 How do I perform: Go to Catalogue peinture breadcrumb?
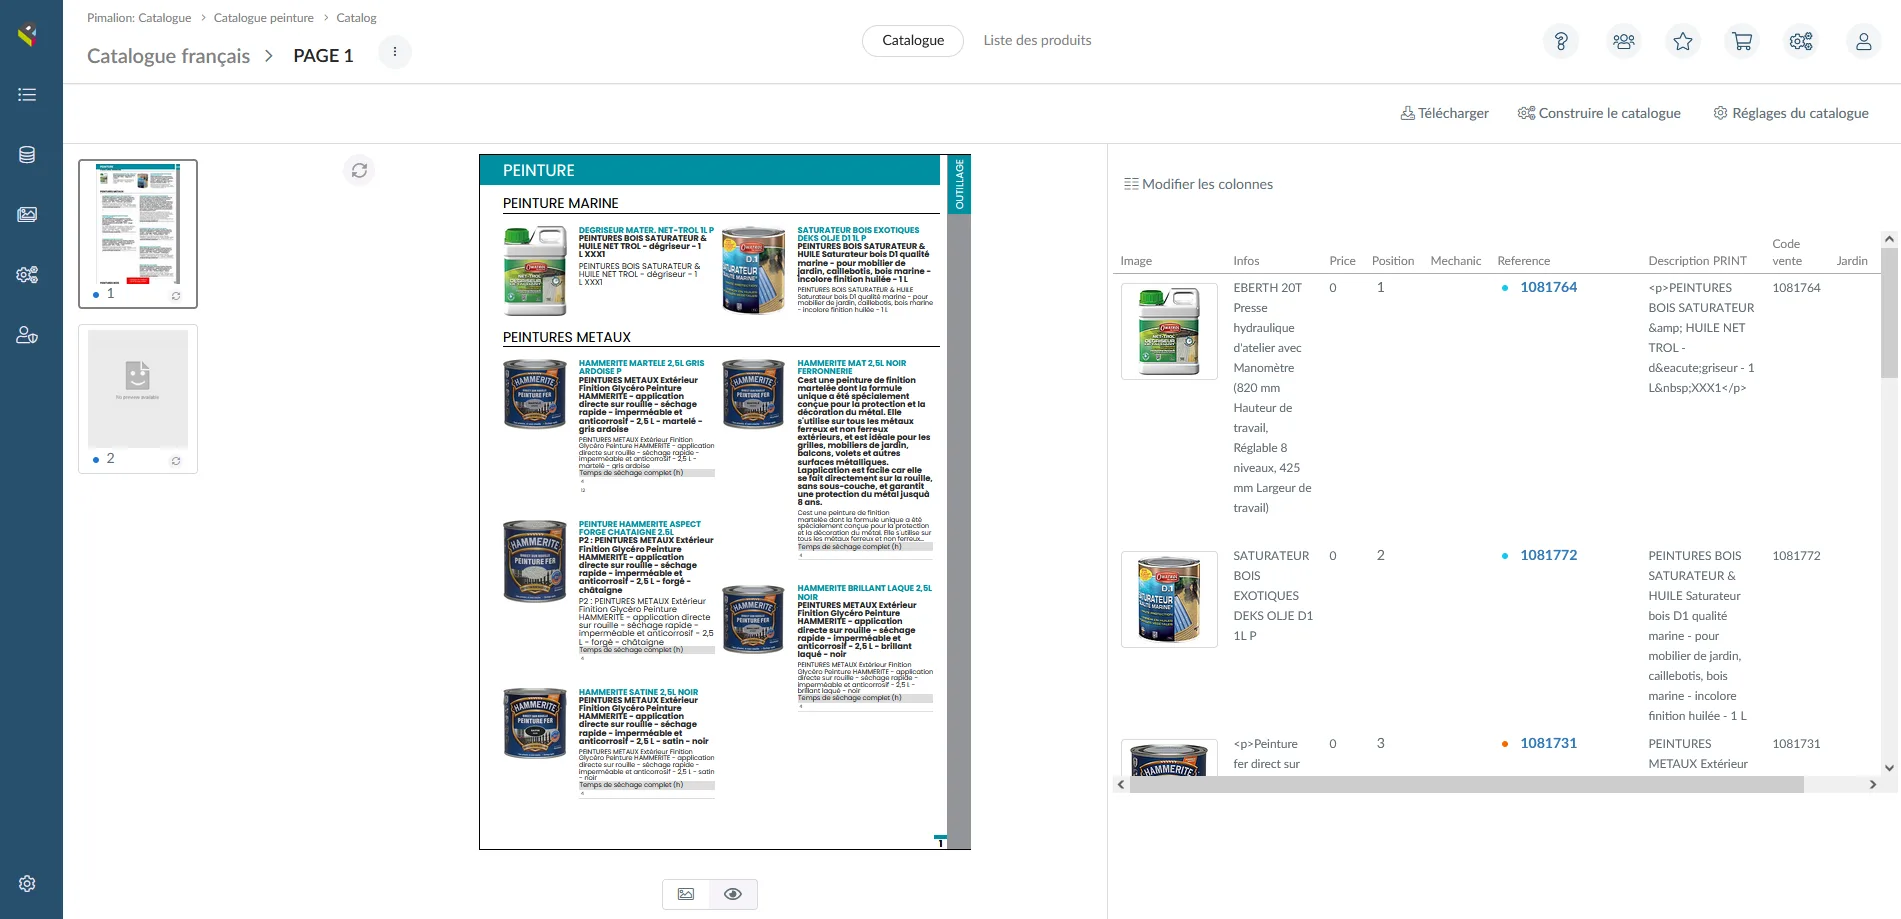point(264,18)
